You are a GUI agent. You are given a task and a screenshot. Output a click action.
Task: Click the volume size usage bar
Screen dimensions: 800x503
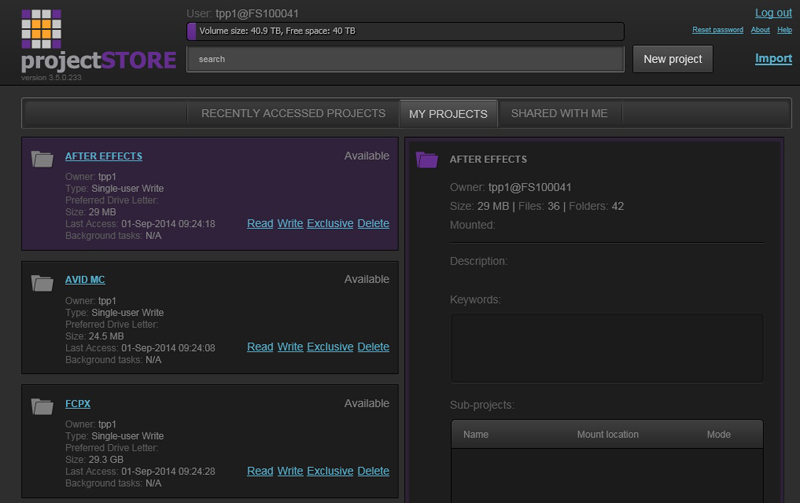click(405, 31)
